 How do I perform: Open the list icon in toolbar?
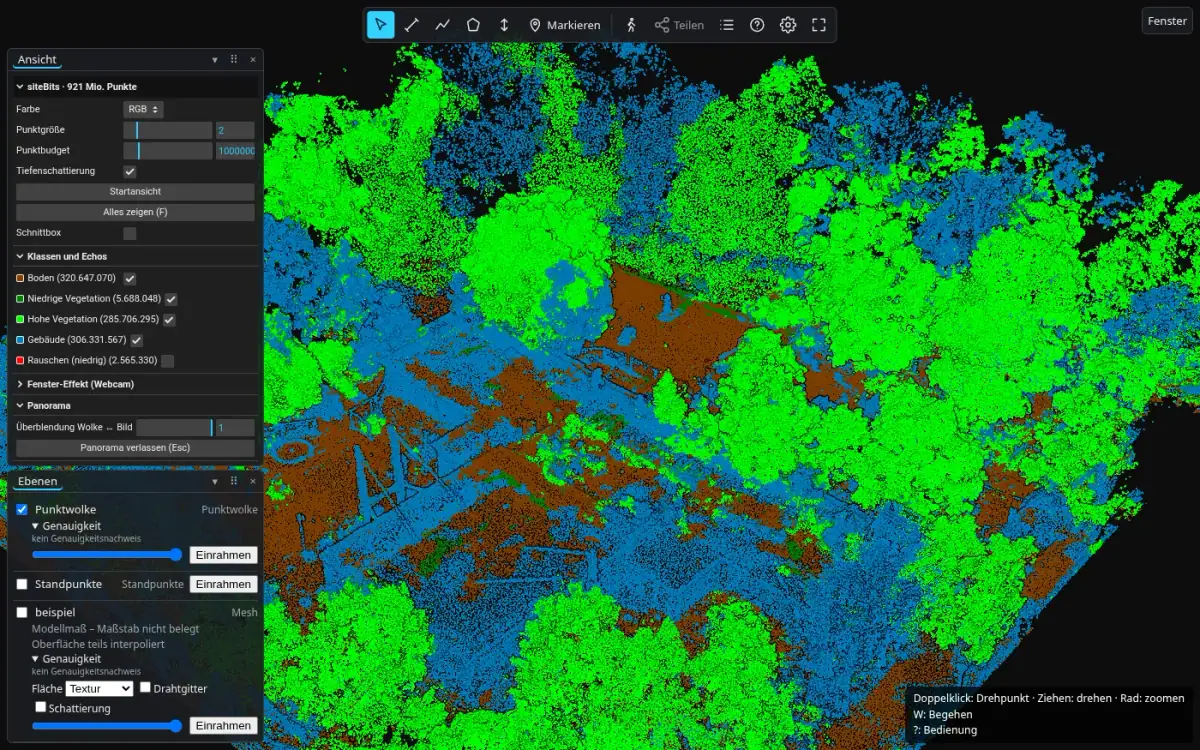click(727, 25)
